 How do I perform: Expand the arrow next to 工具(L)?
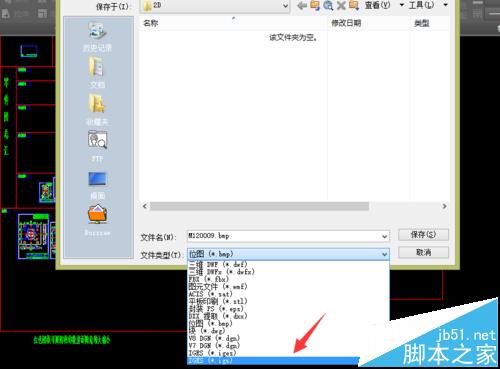coord(445,5)
